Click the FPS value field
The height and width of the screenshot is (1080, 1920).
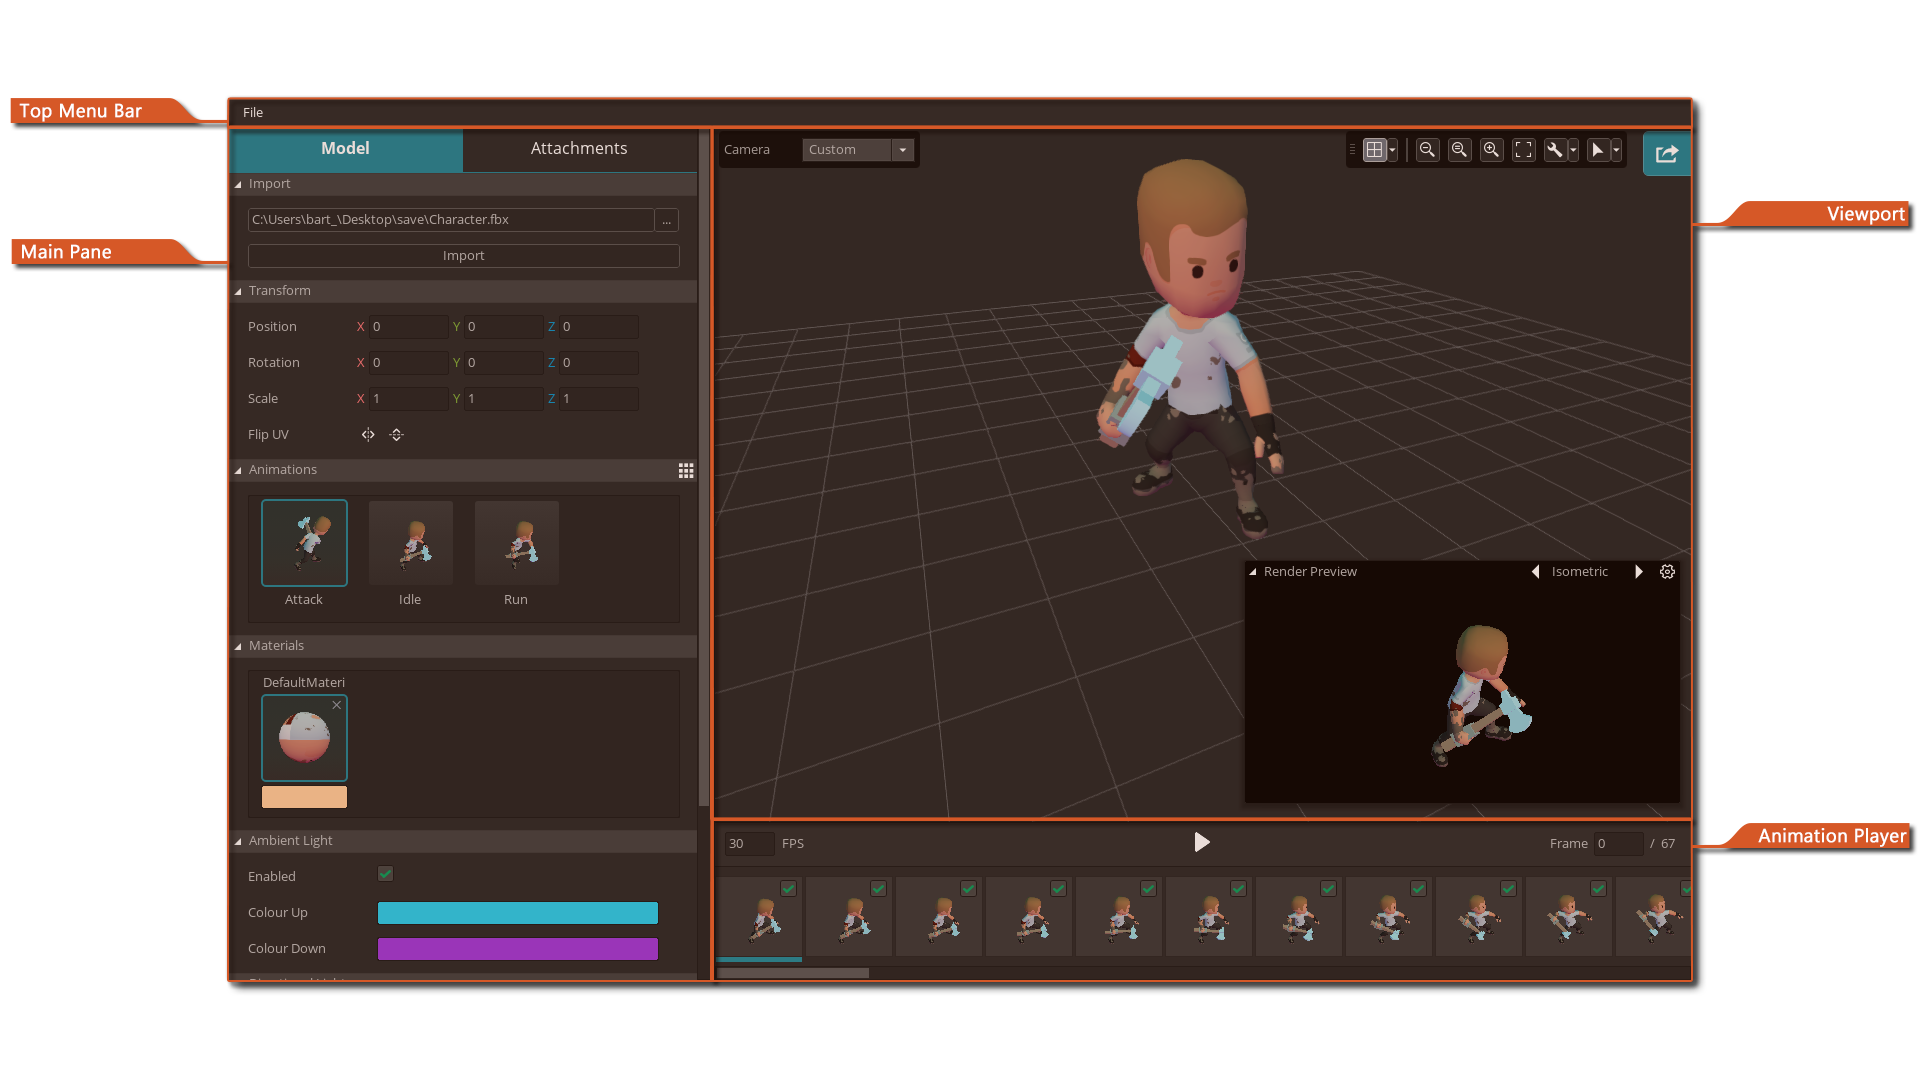tap(750, 844)
